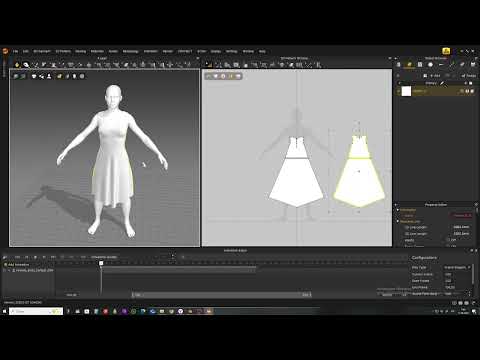Viewport: 480px width, 360px height.
Task: Click the stop square control in Animation Editor
Action: pos(35,257)
